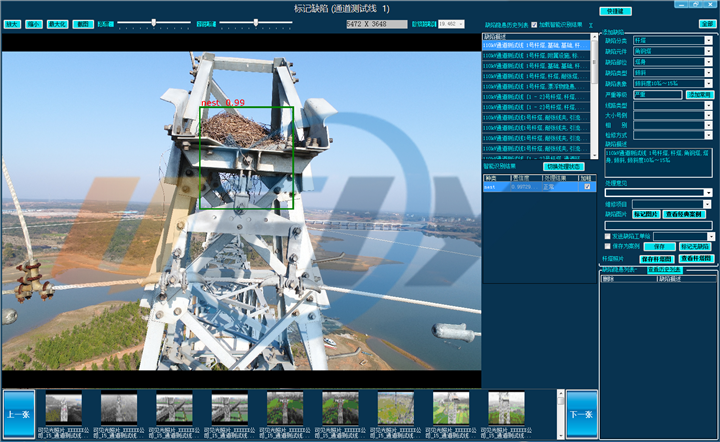The image size is (720, 442).
Task: Open the first thumbnail in the strip
Action: pos(64,408)
